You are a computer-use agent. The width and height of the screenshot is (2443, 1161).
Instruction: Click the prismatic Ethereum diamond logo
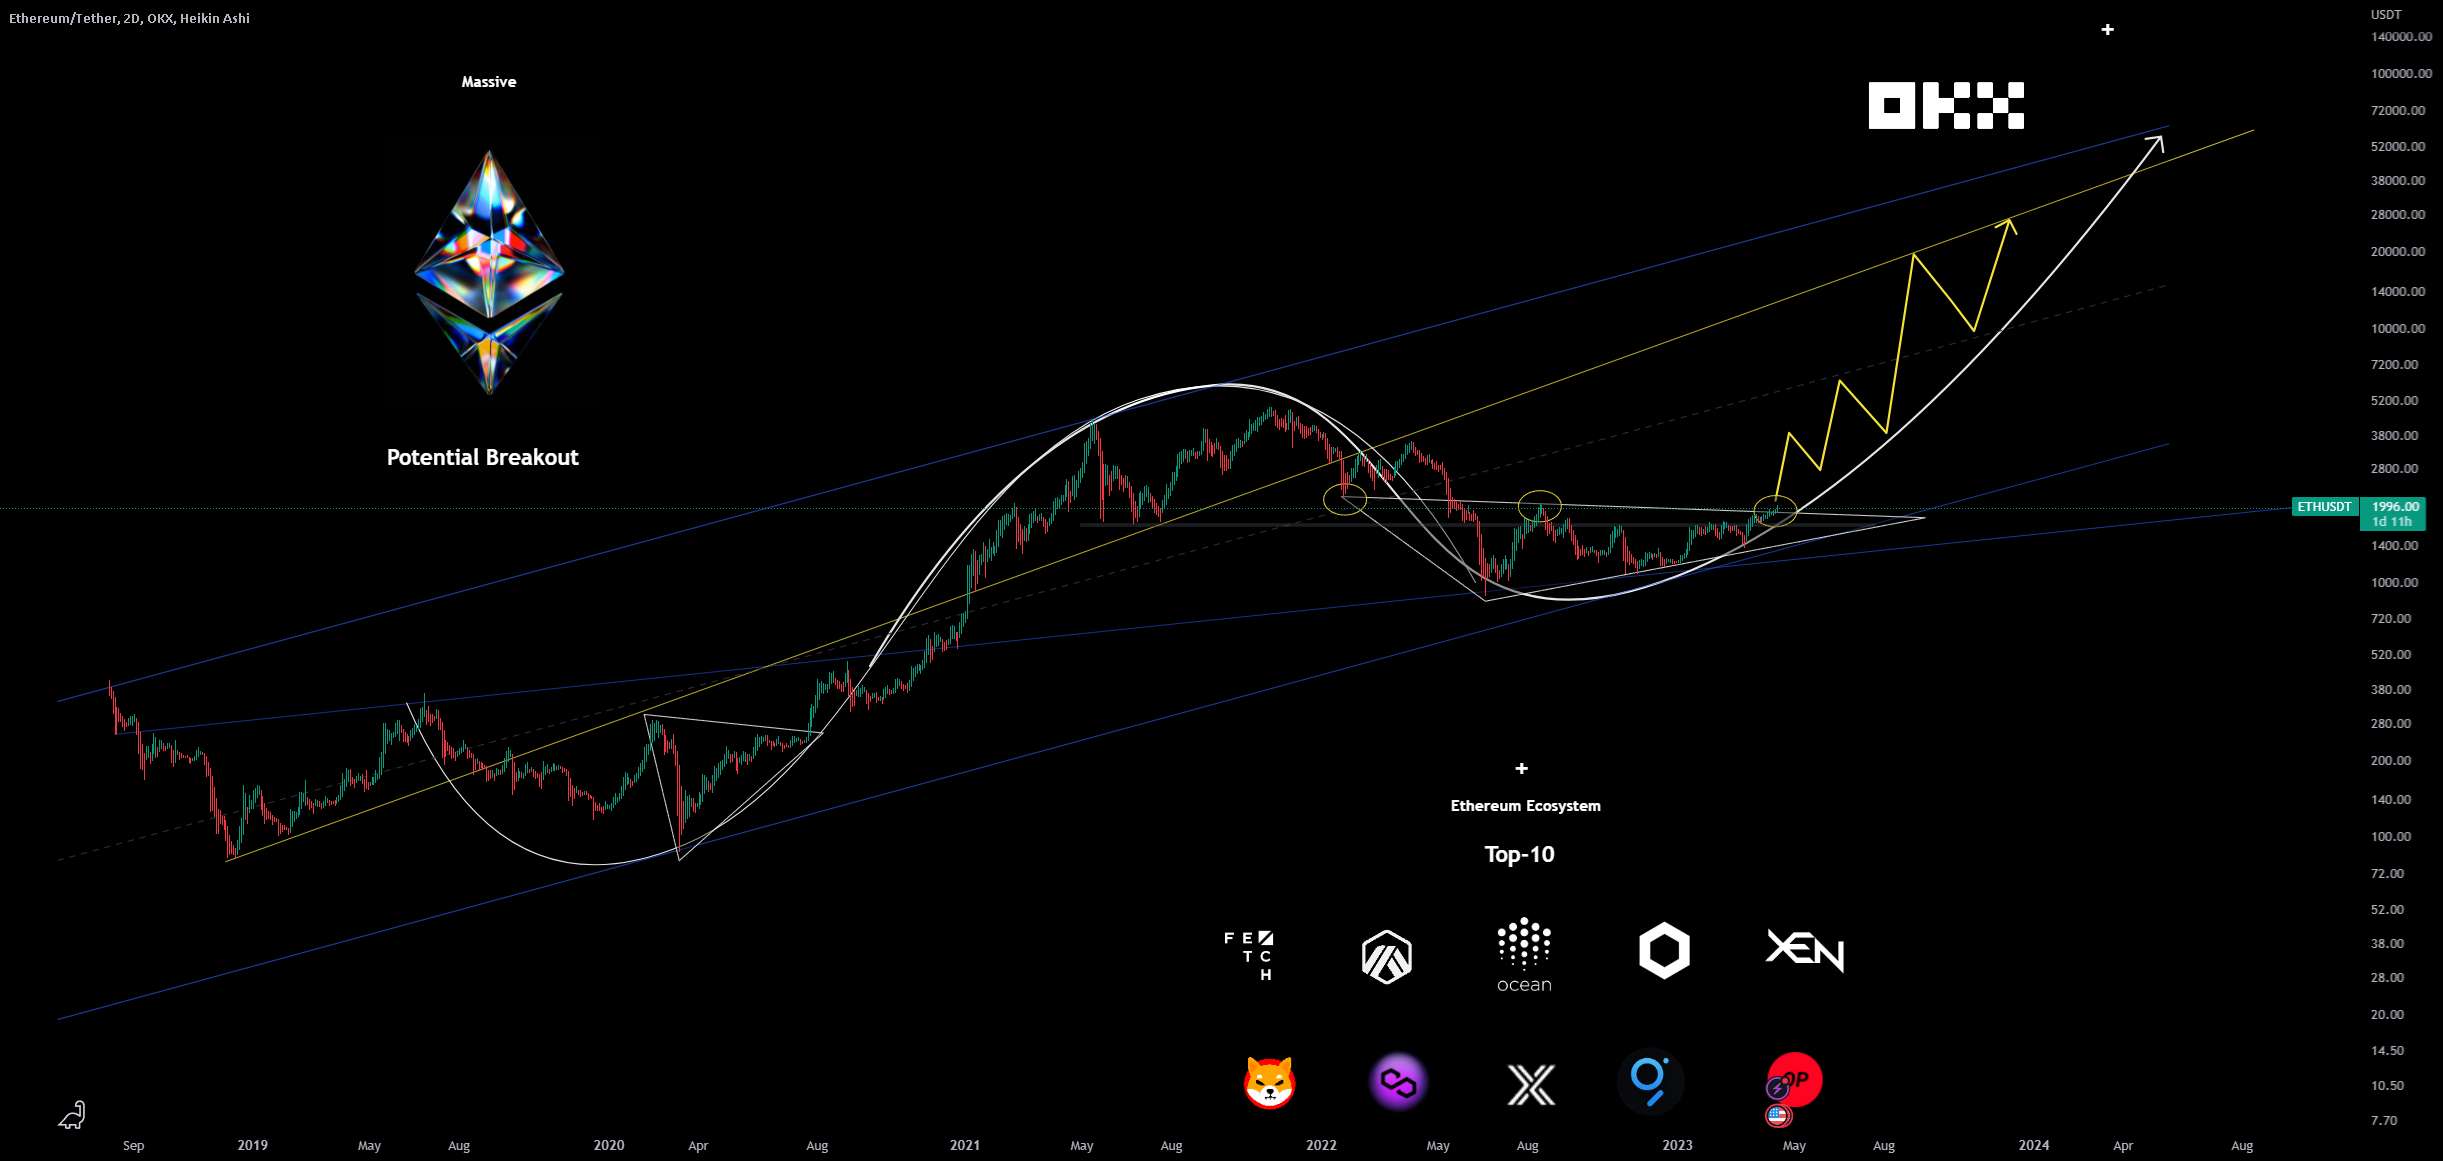[x=489, y=272]
